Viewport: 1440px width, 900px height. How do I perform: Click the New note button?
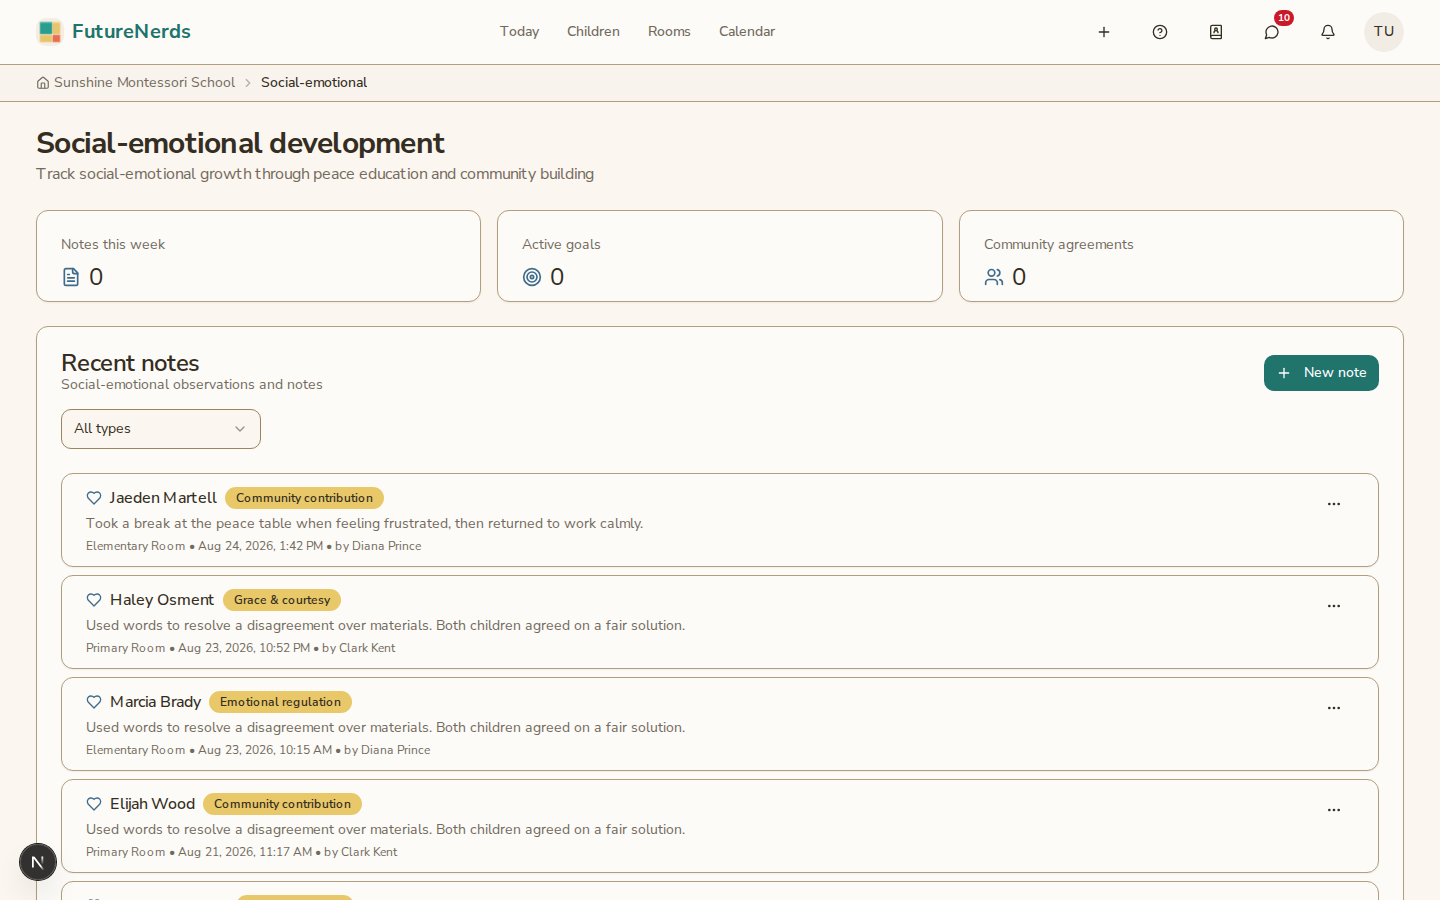(1321, 373)
